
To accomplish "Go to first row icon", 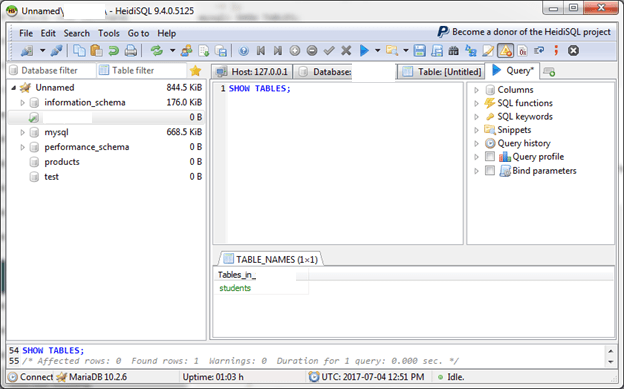I will pos(261,51).
